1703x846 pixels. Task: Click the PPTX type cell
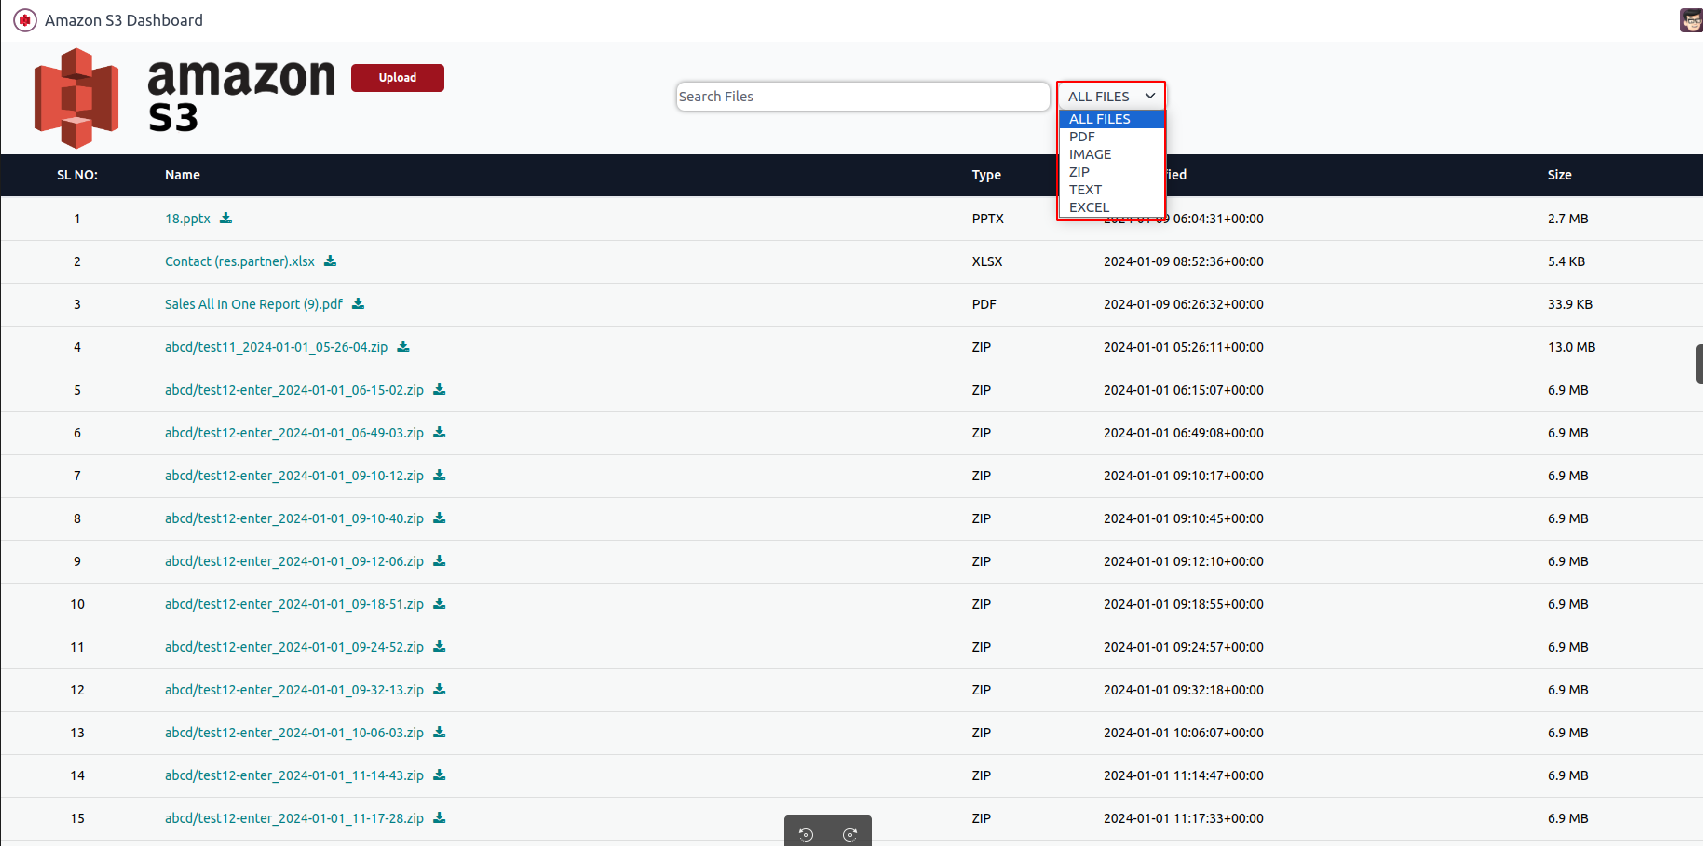coord(988,218)
